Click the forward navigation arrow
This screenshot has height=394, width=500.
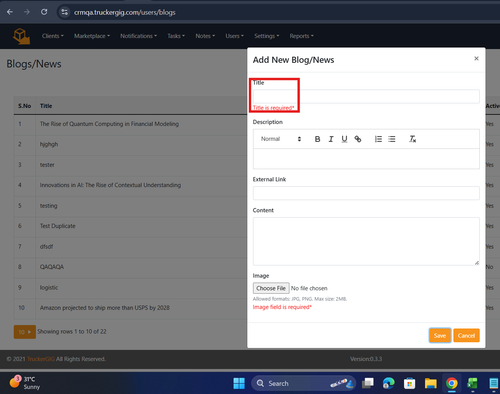(27, 12)
